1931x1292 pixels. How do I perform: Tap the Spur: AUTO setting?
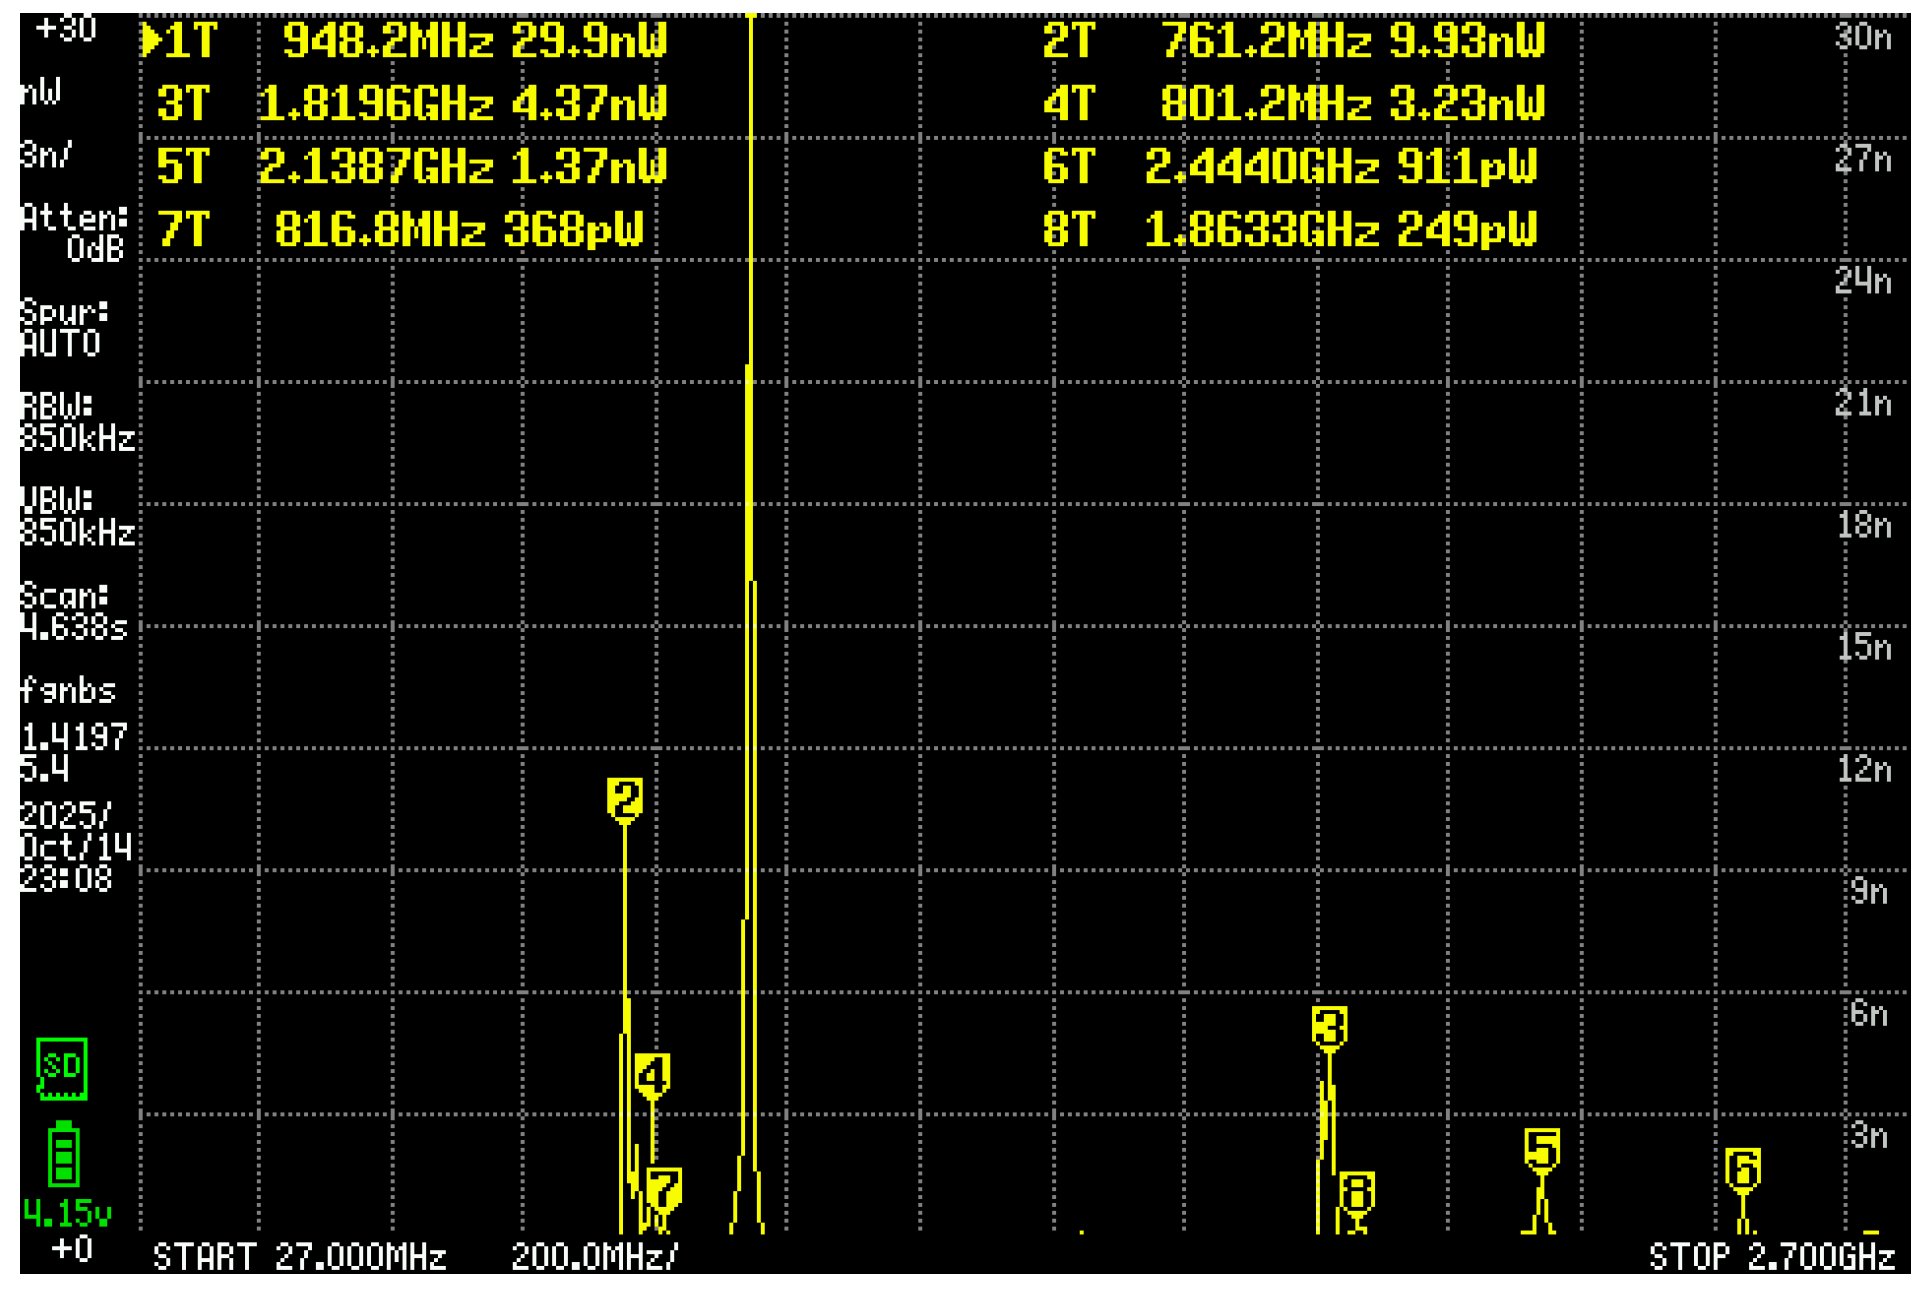63,328
